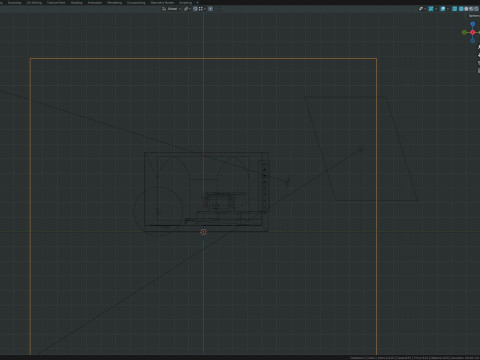
Task: Toggle viewport gizmos display
Action: click(431, 9)
